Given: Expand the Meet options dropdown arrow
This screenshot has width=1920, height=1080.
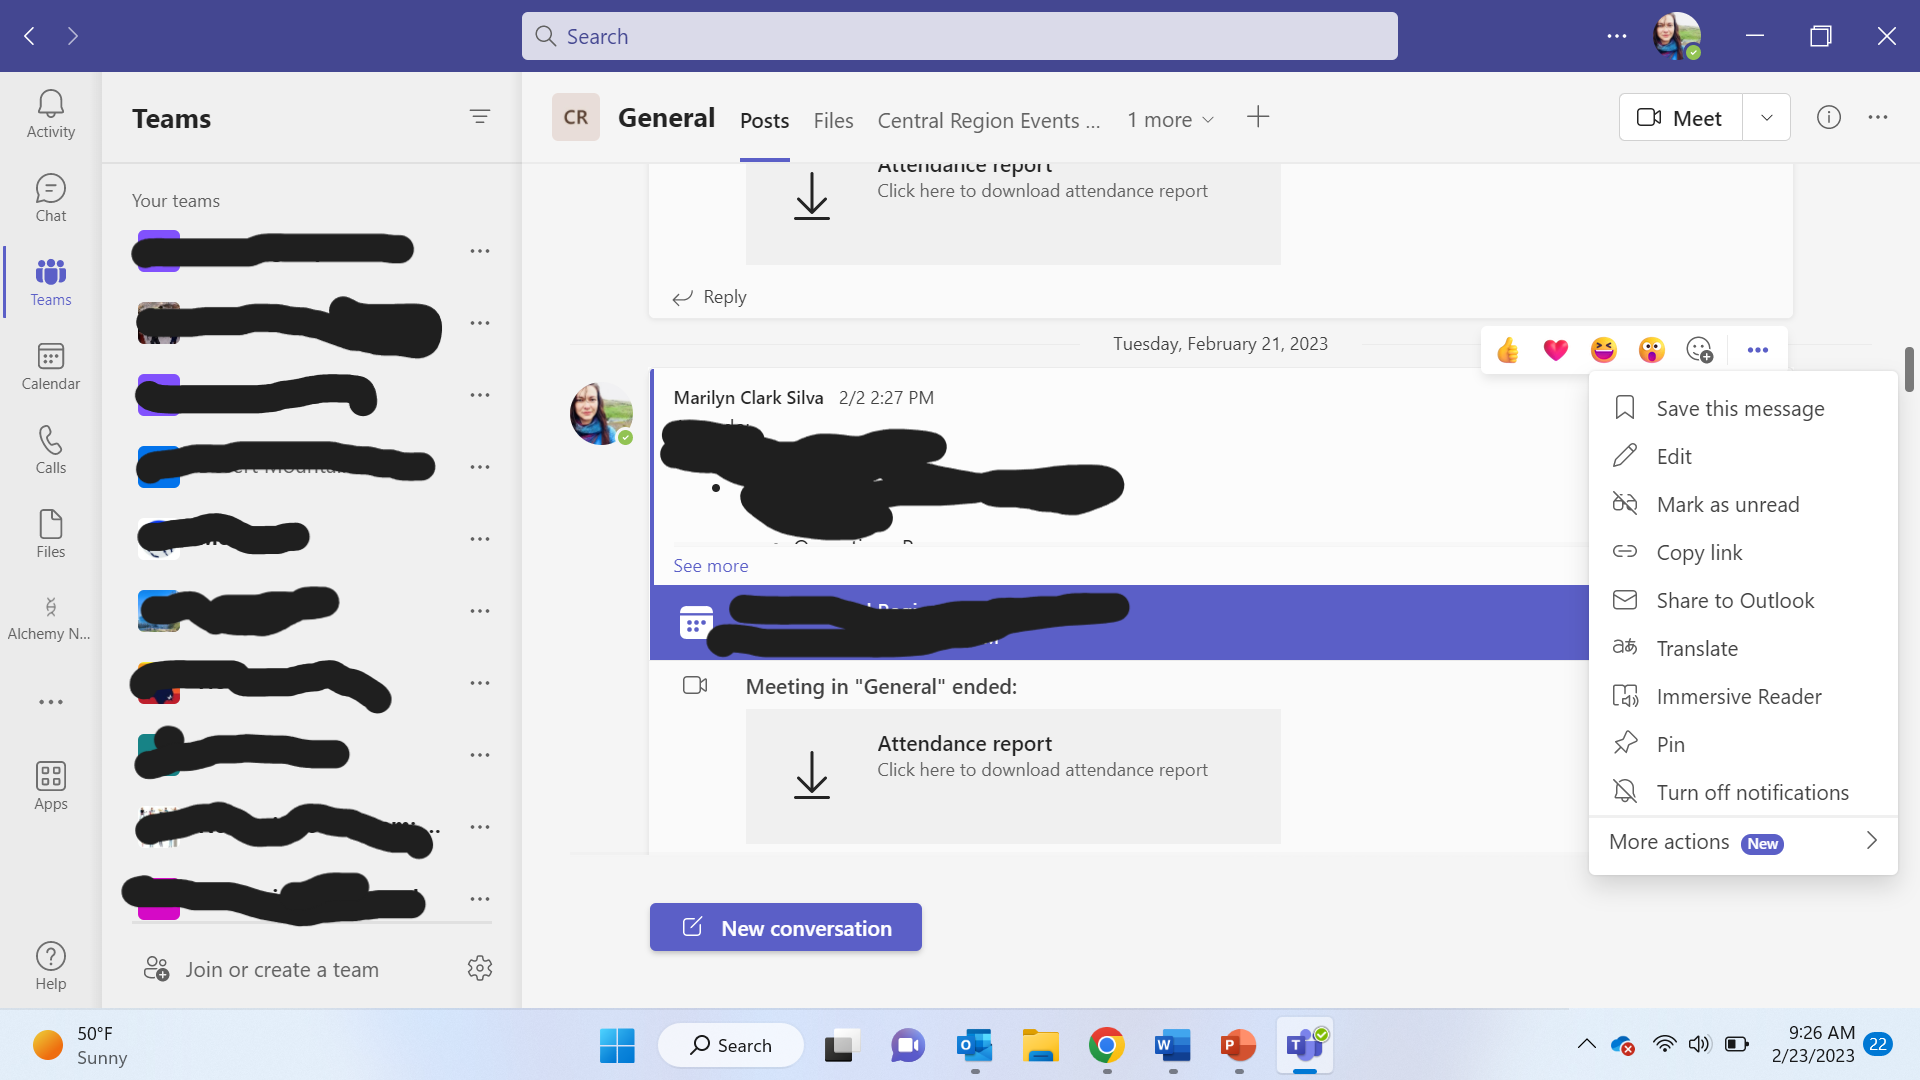Looking at the screenshot, I should click(1766, 118).
